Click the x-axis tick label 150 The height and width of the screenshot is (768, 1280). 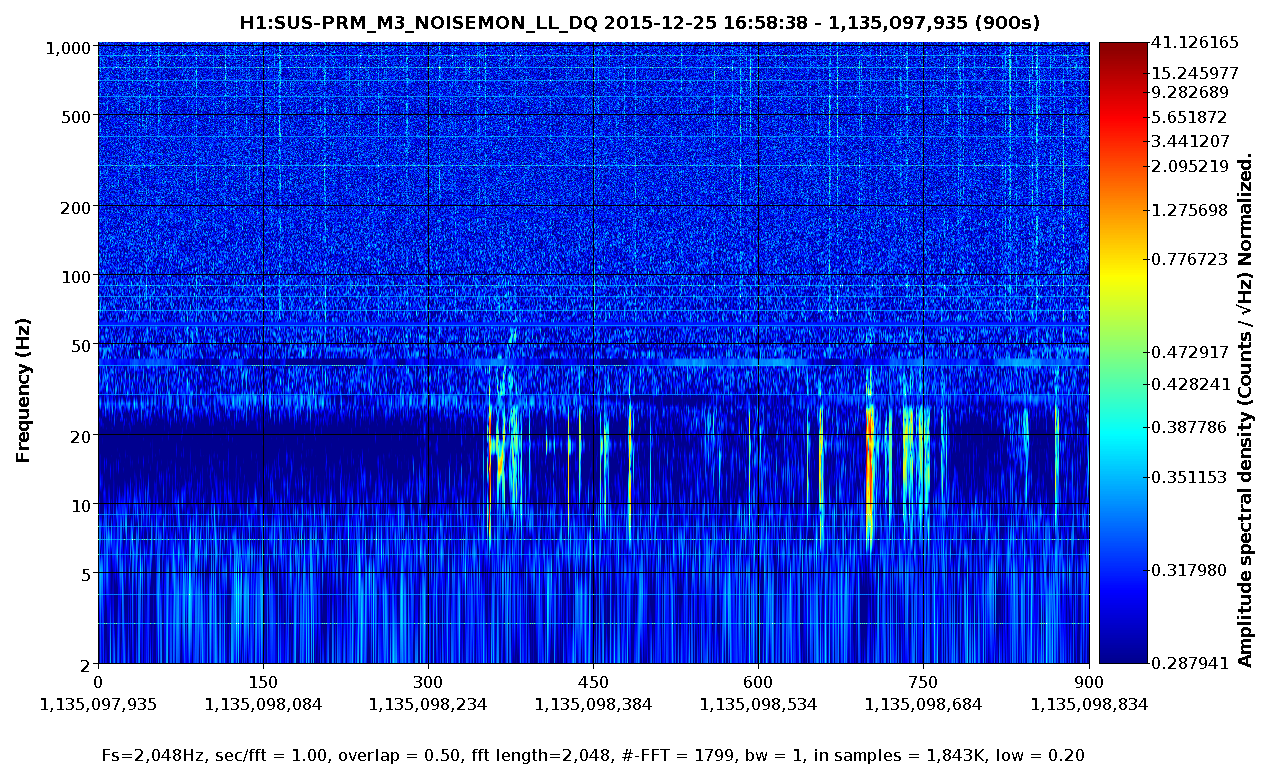click(x=263, y=681)
